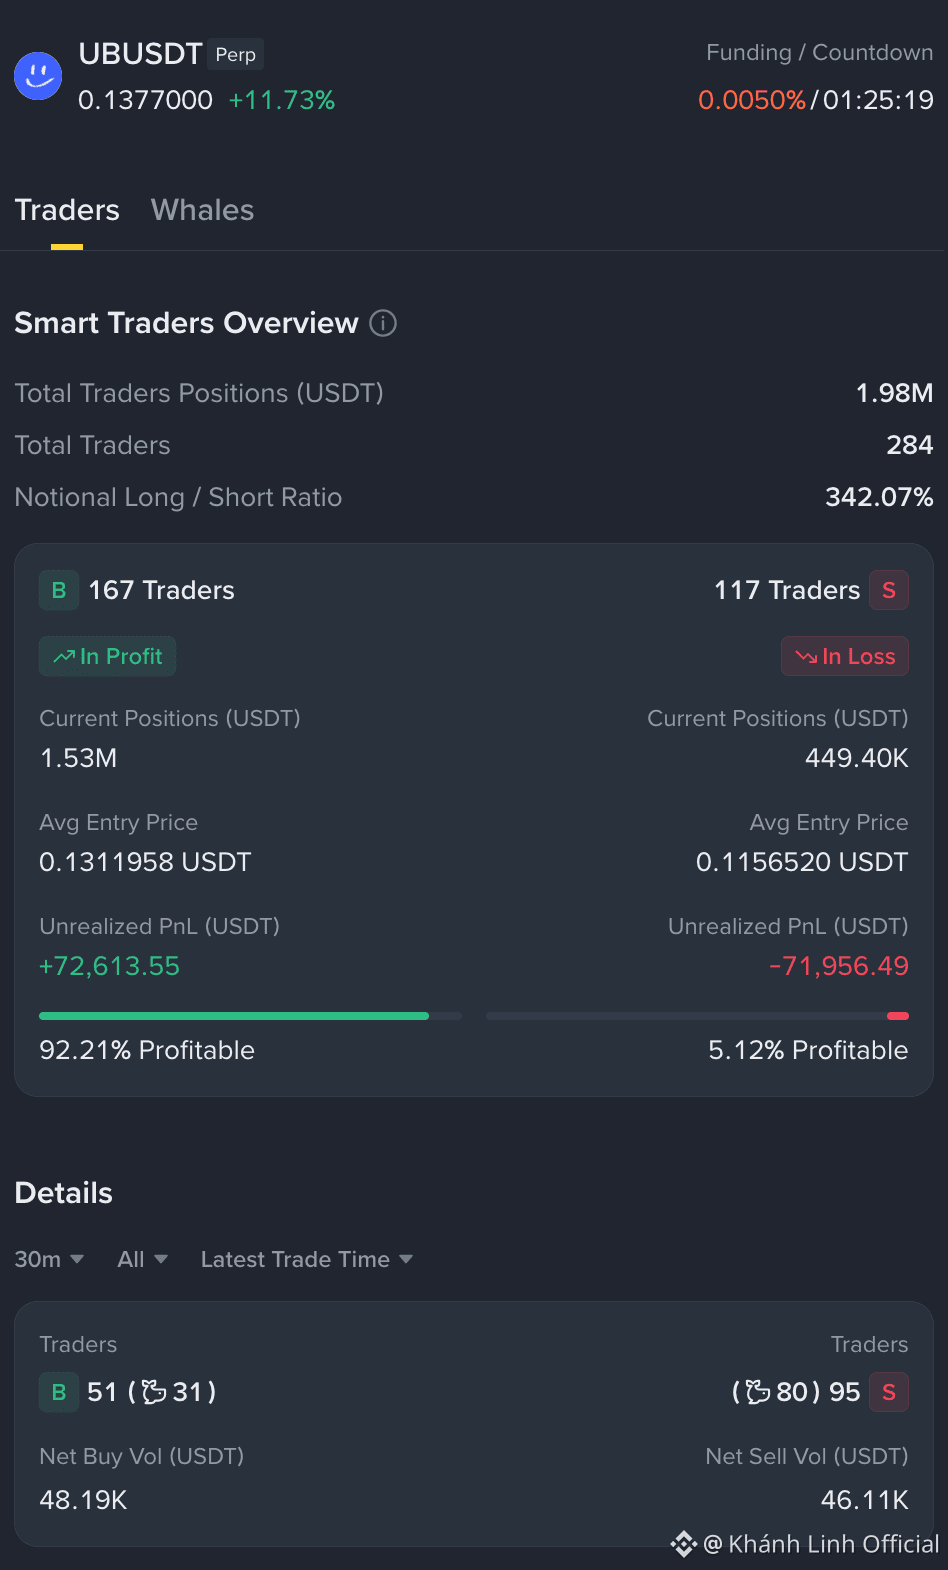Open the Smart Traders Overview info icon
This screenshot has width=948, height=1570.
(383, 323)
